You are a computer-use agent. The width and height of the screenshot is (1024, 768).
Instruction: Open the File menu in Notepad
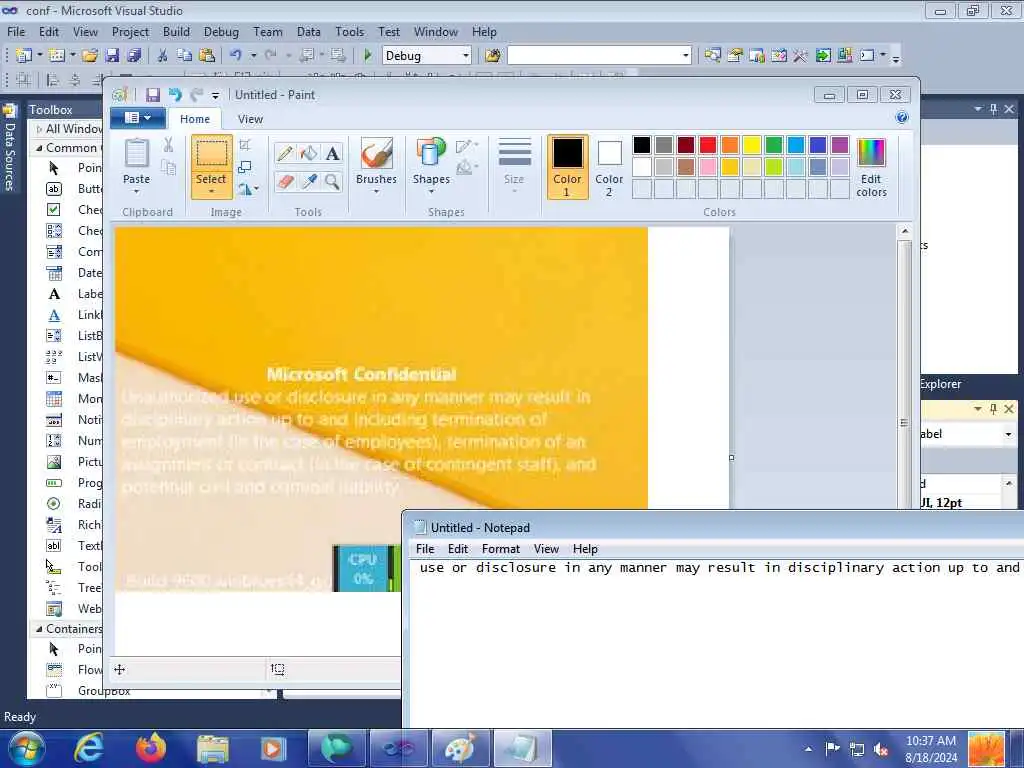(x=425, y=549)
